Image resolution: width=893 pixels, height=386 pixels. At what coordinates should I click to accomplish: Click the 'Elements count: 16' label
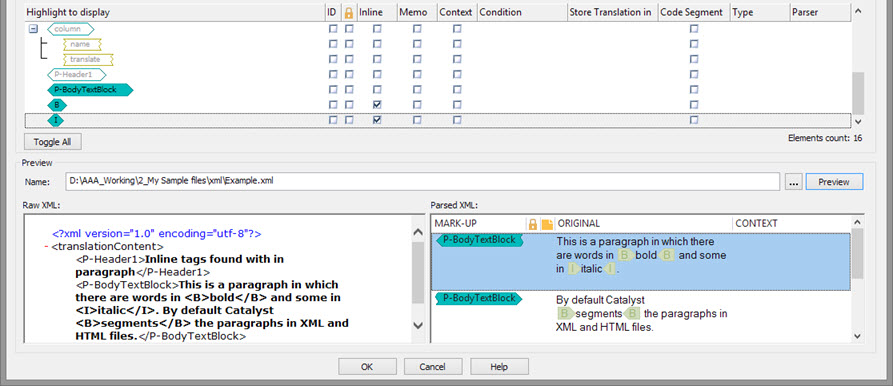825,138
